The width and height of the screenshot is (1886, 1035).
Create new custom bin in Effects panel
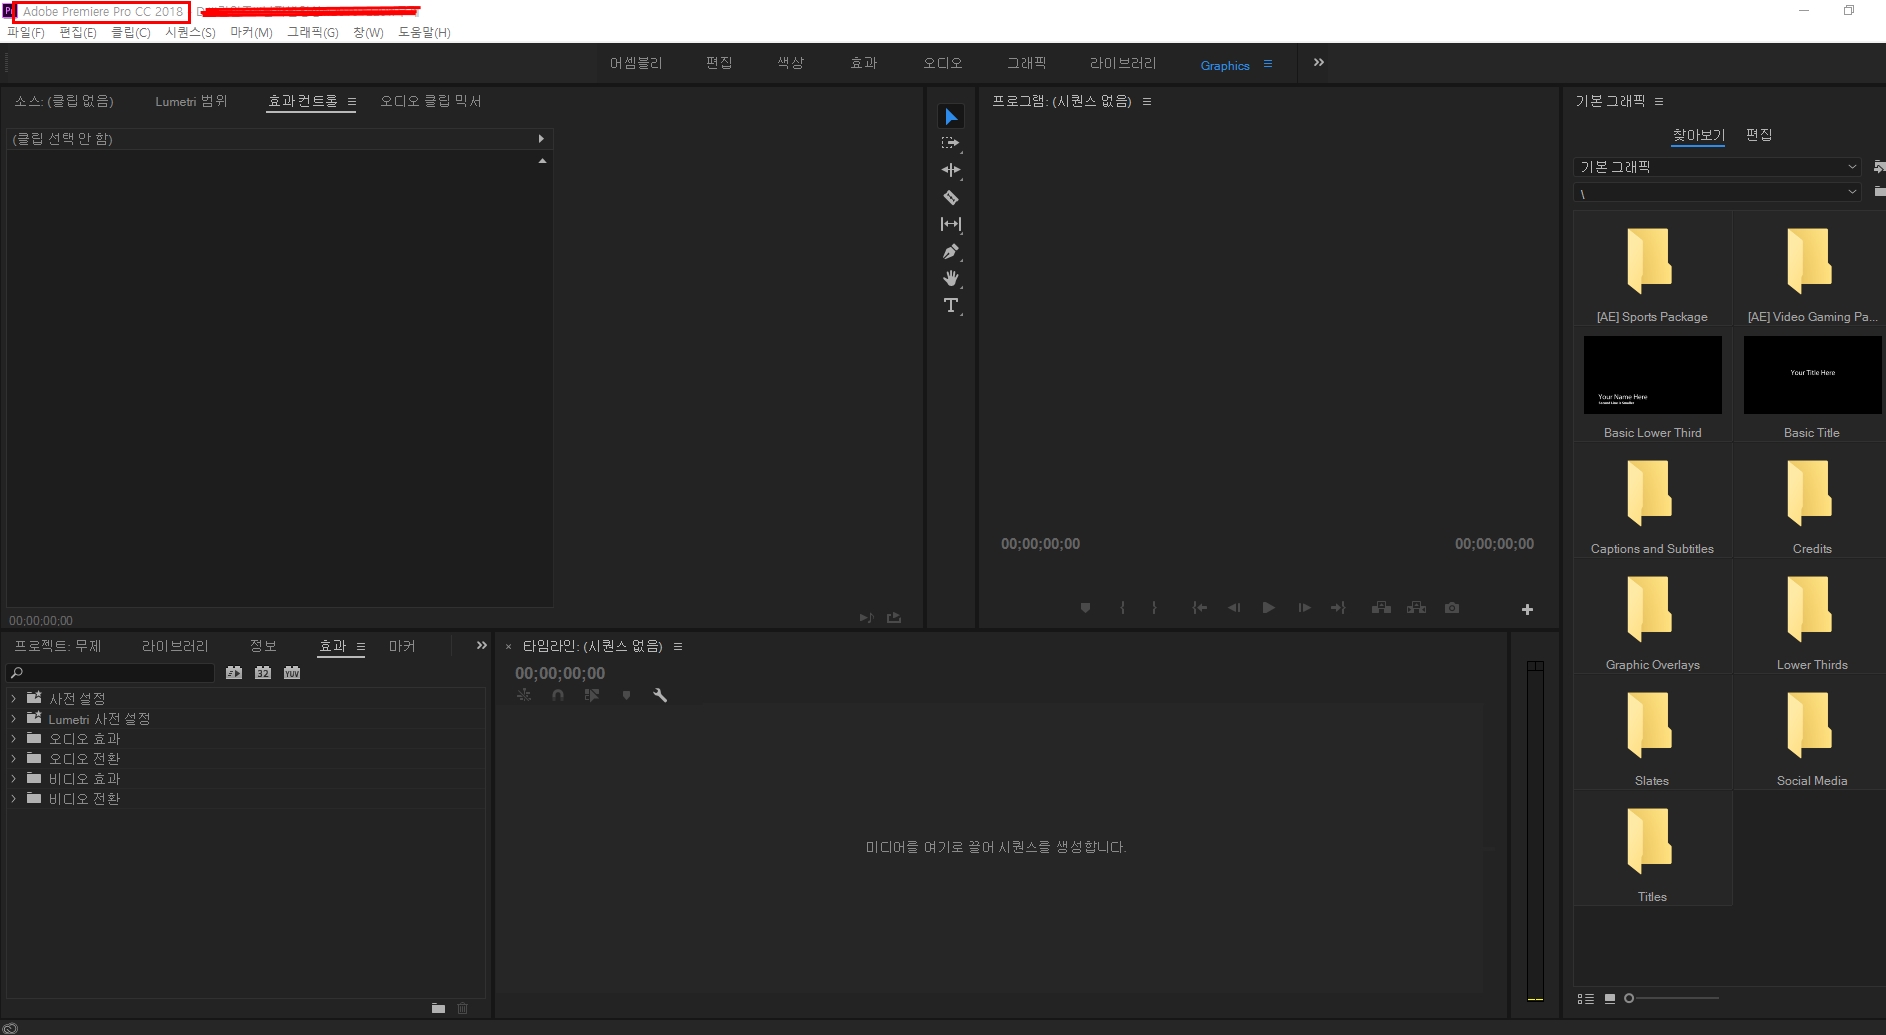click(438, 1008)
